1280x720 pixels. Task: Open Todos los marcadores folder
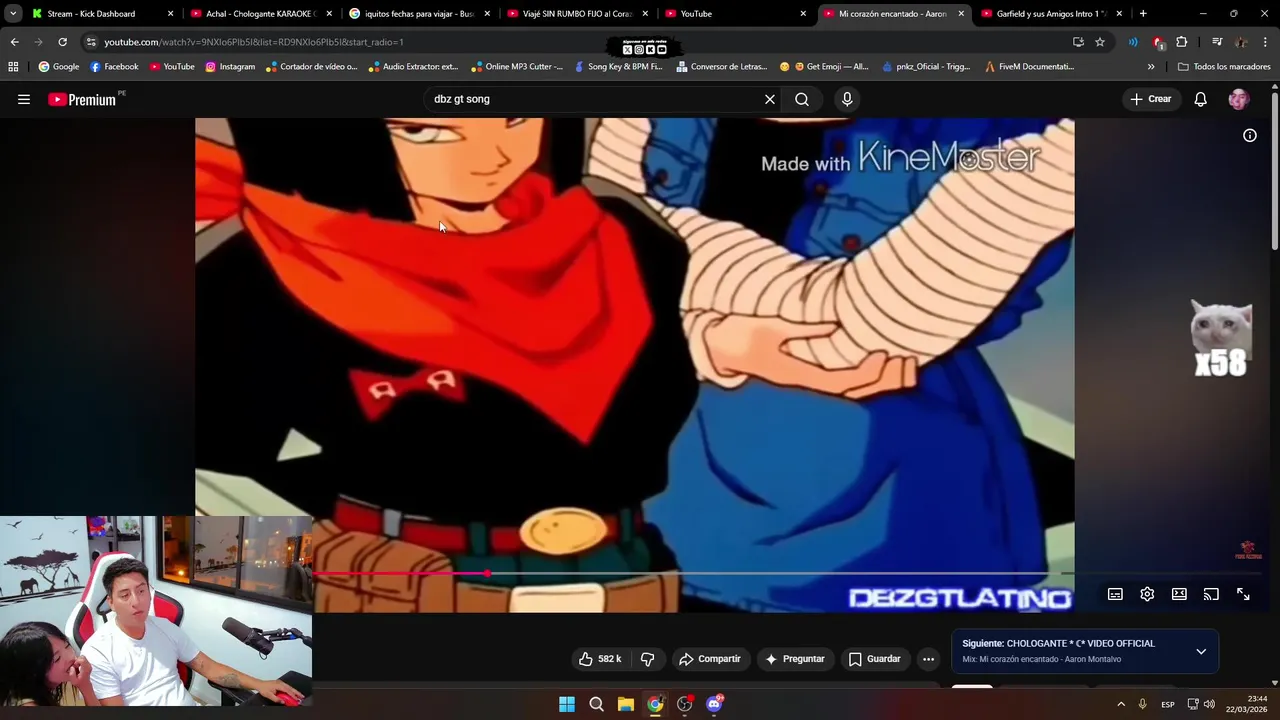click(x=1225, y=67)
